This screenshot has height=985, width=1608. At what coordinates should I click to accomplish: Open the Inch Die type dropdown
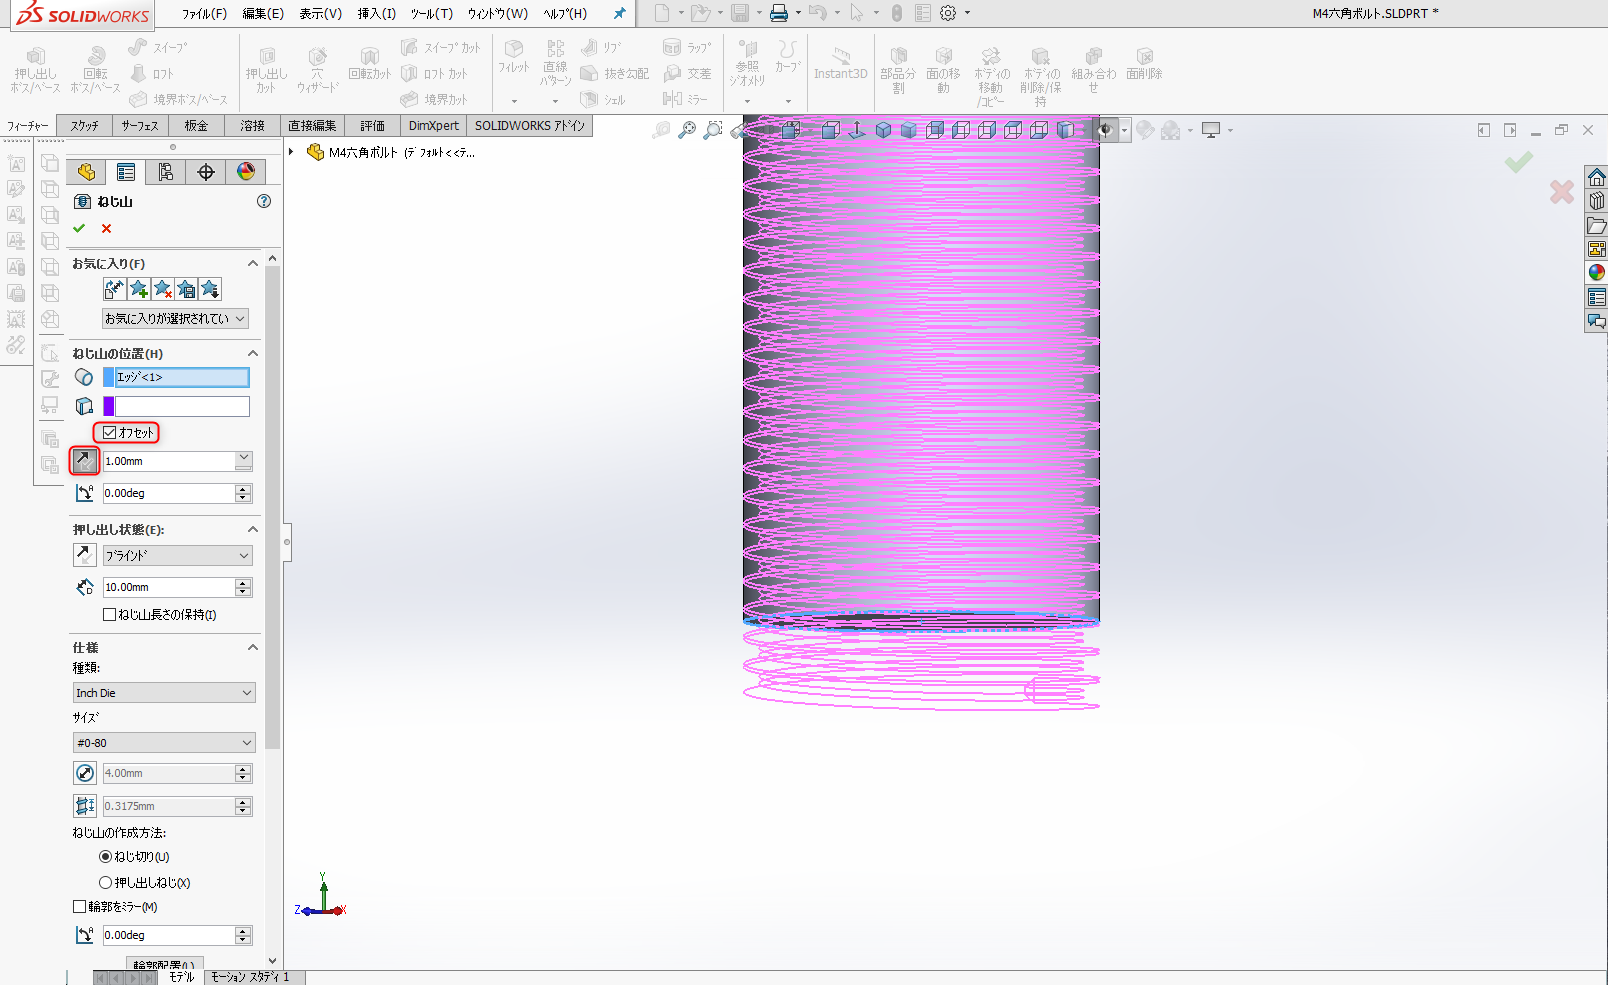click(164, 693)
